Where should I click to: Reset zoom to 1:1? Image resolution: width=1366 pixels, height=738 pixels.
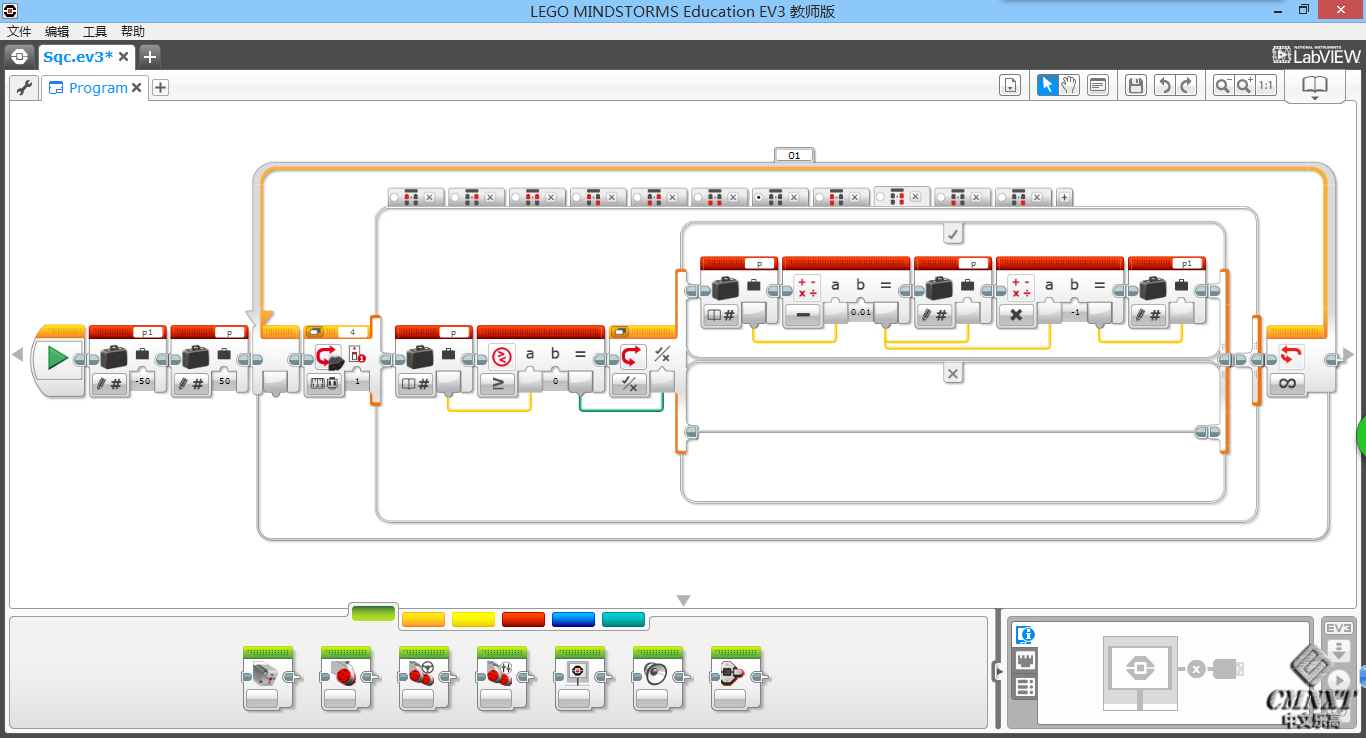[x=1266, y=86]
